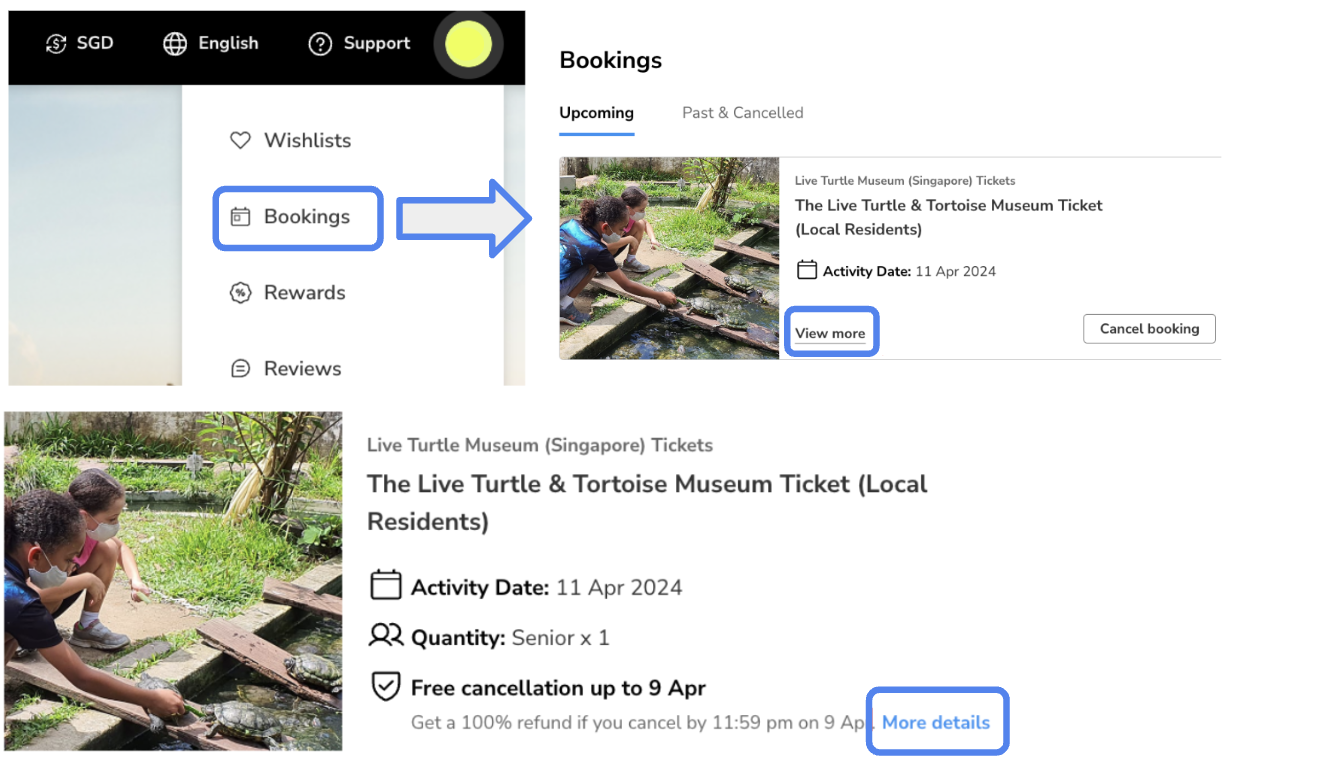The height and width of the screenshot is (766, 1334).
Task: Click the Reviews speech bubble icon
Action: (x=240, y=369)
